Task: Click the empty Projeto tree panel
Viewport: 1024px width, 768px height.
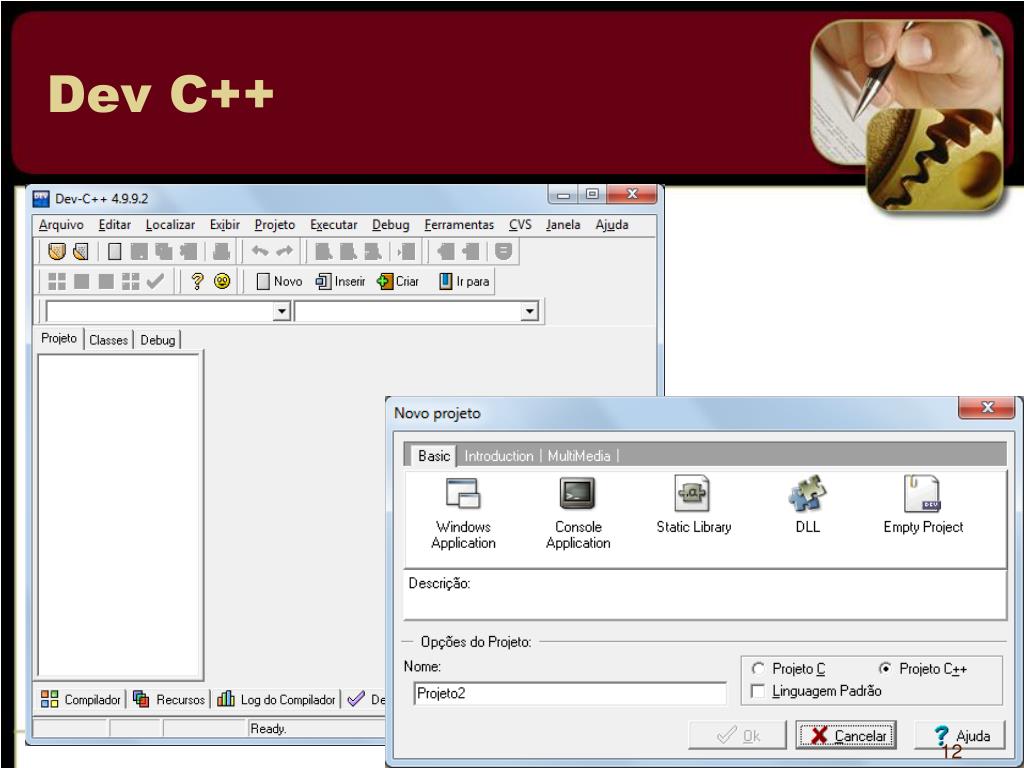Action: tap(119, 515)
